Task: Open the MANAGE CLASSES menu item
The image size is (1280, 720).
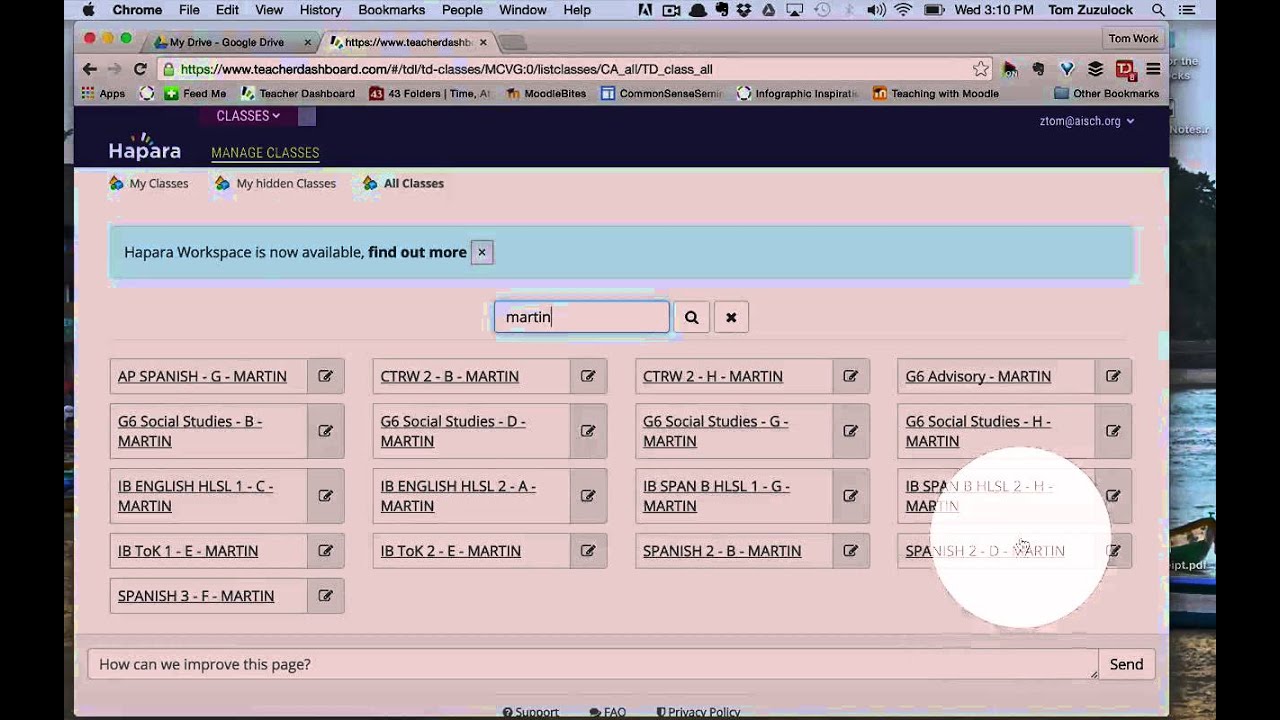Action: coord(265,153)
